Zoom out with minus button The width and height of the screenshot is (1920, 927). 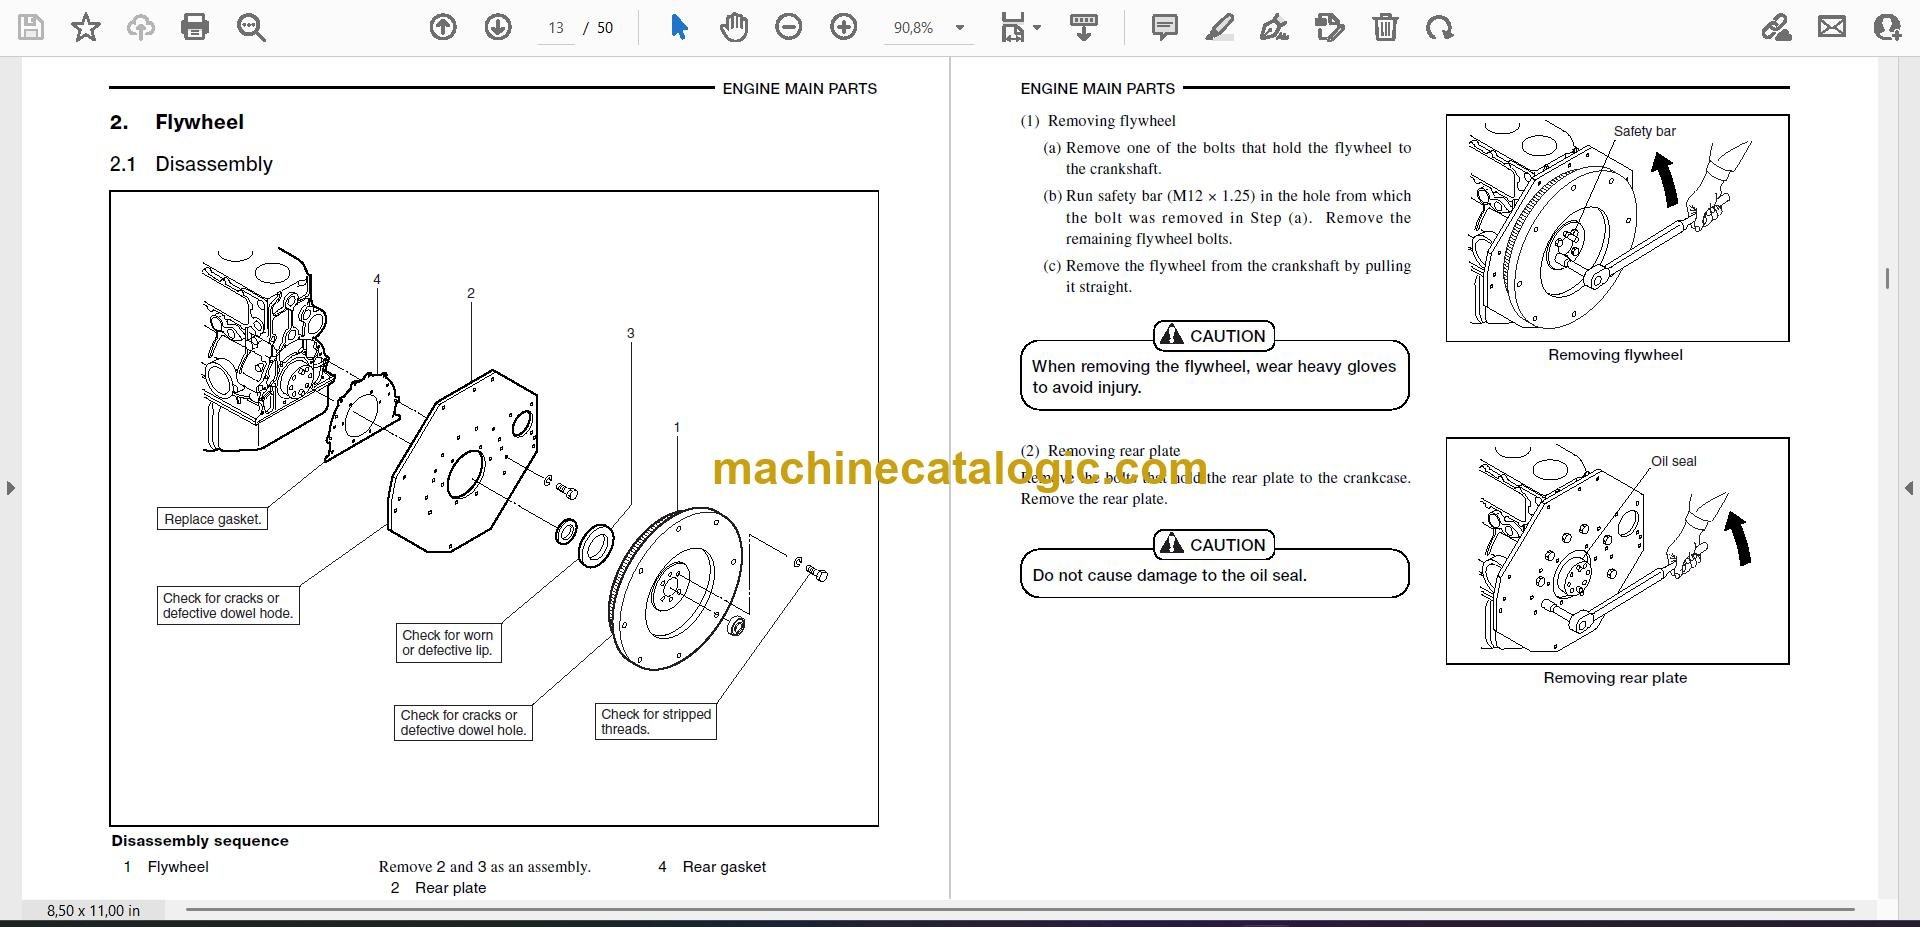[789, 27]
